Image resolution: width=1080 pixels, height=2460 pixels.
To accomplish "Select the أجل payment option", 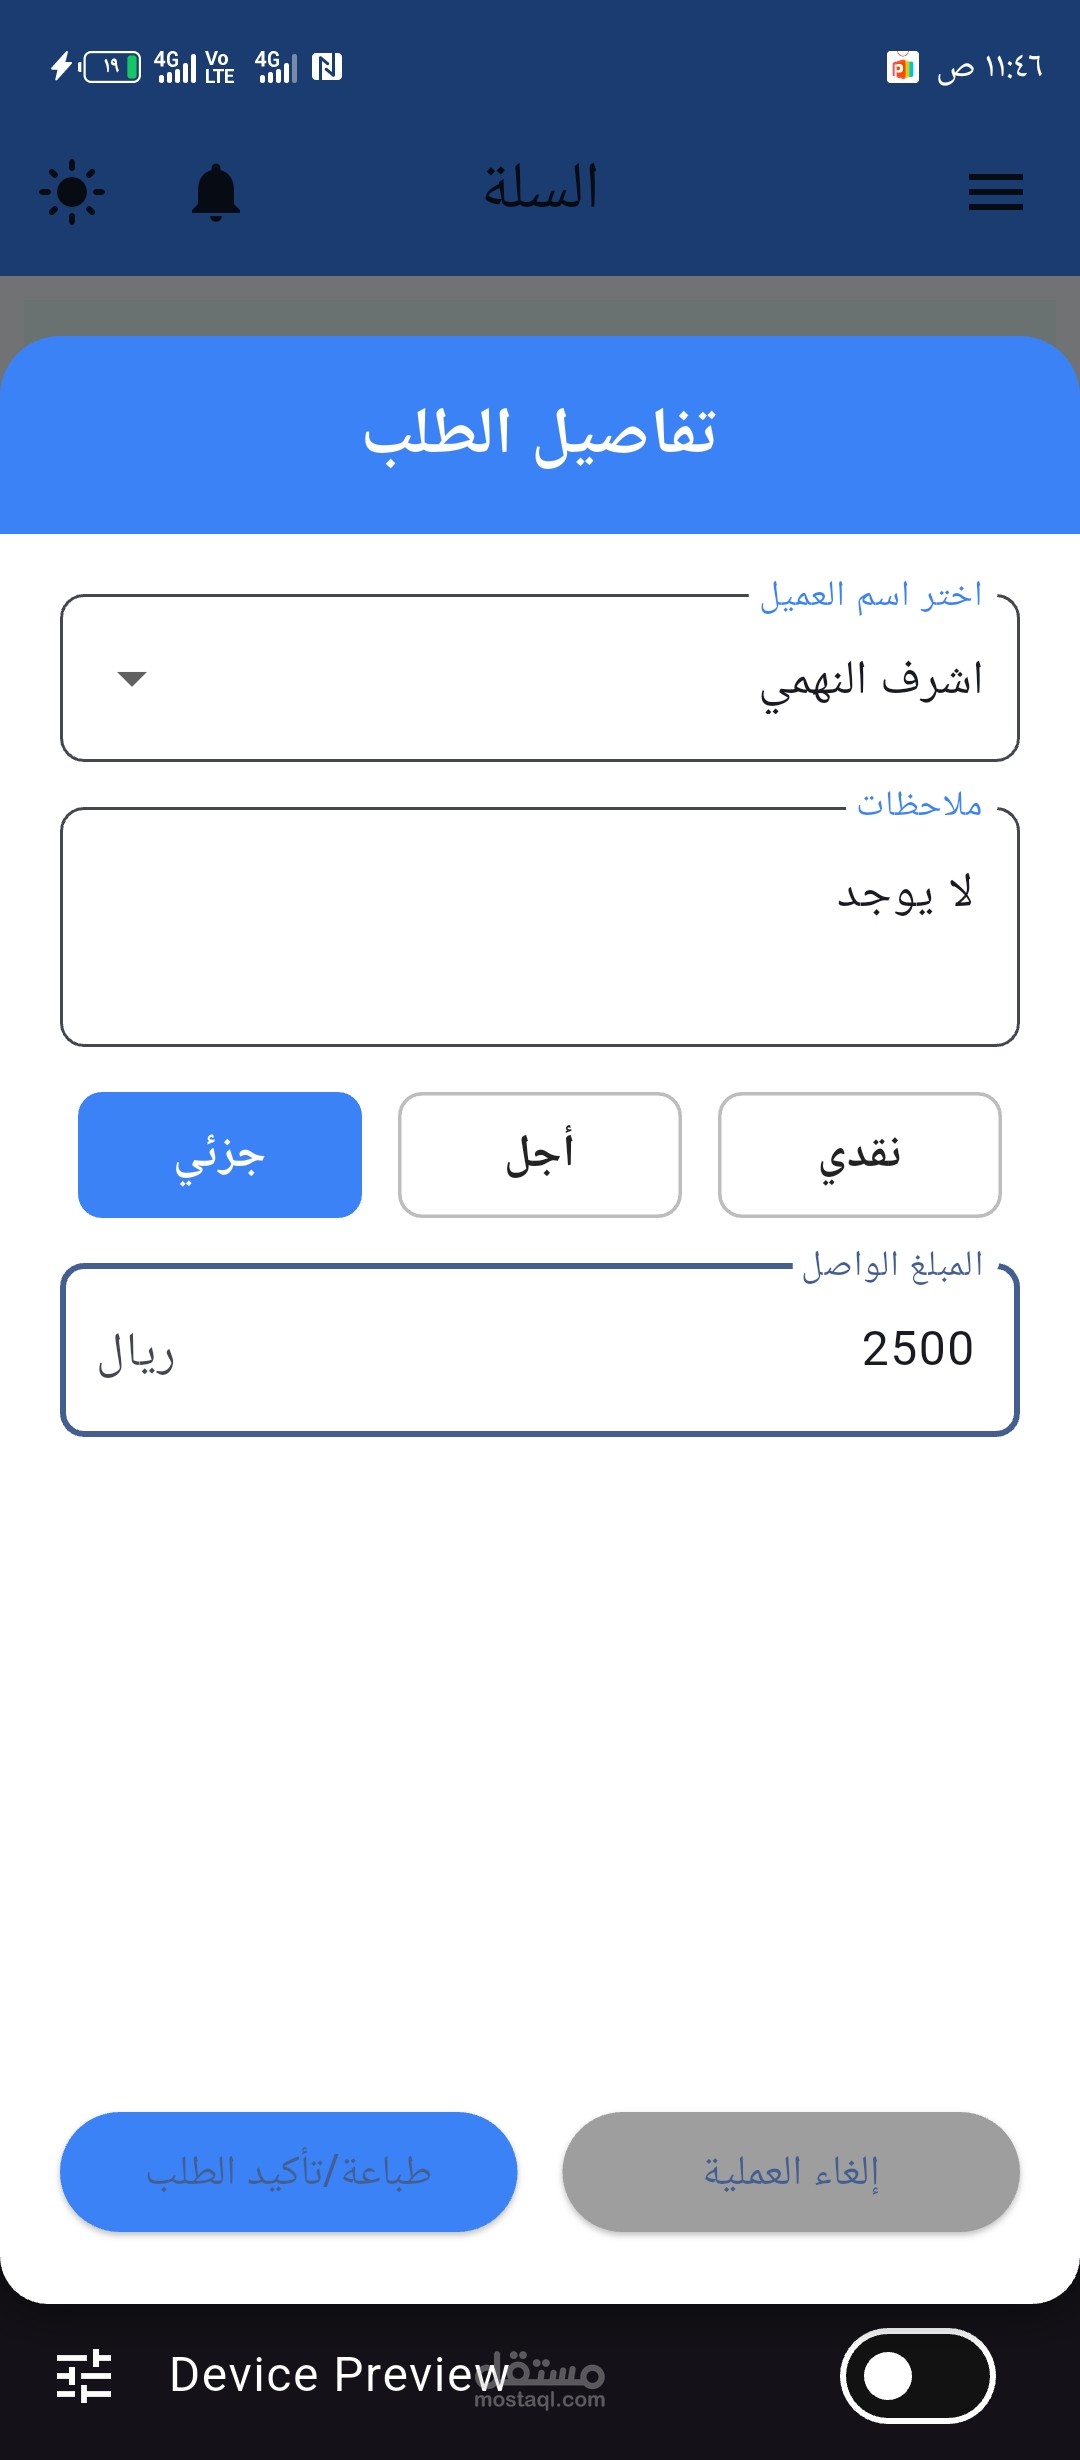I will (540, 1155).
